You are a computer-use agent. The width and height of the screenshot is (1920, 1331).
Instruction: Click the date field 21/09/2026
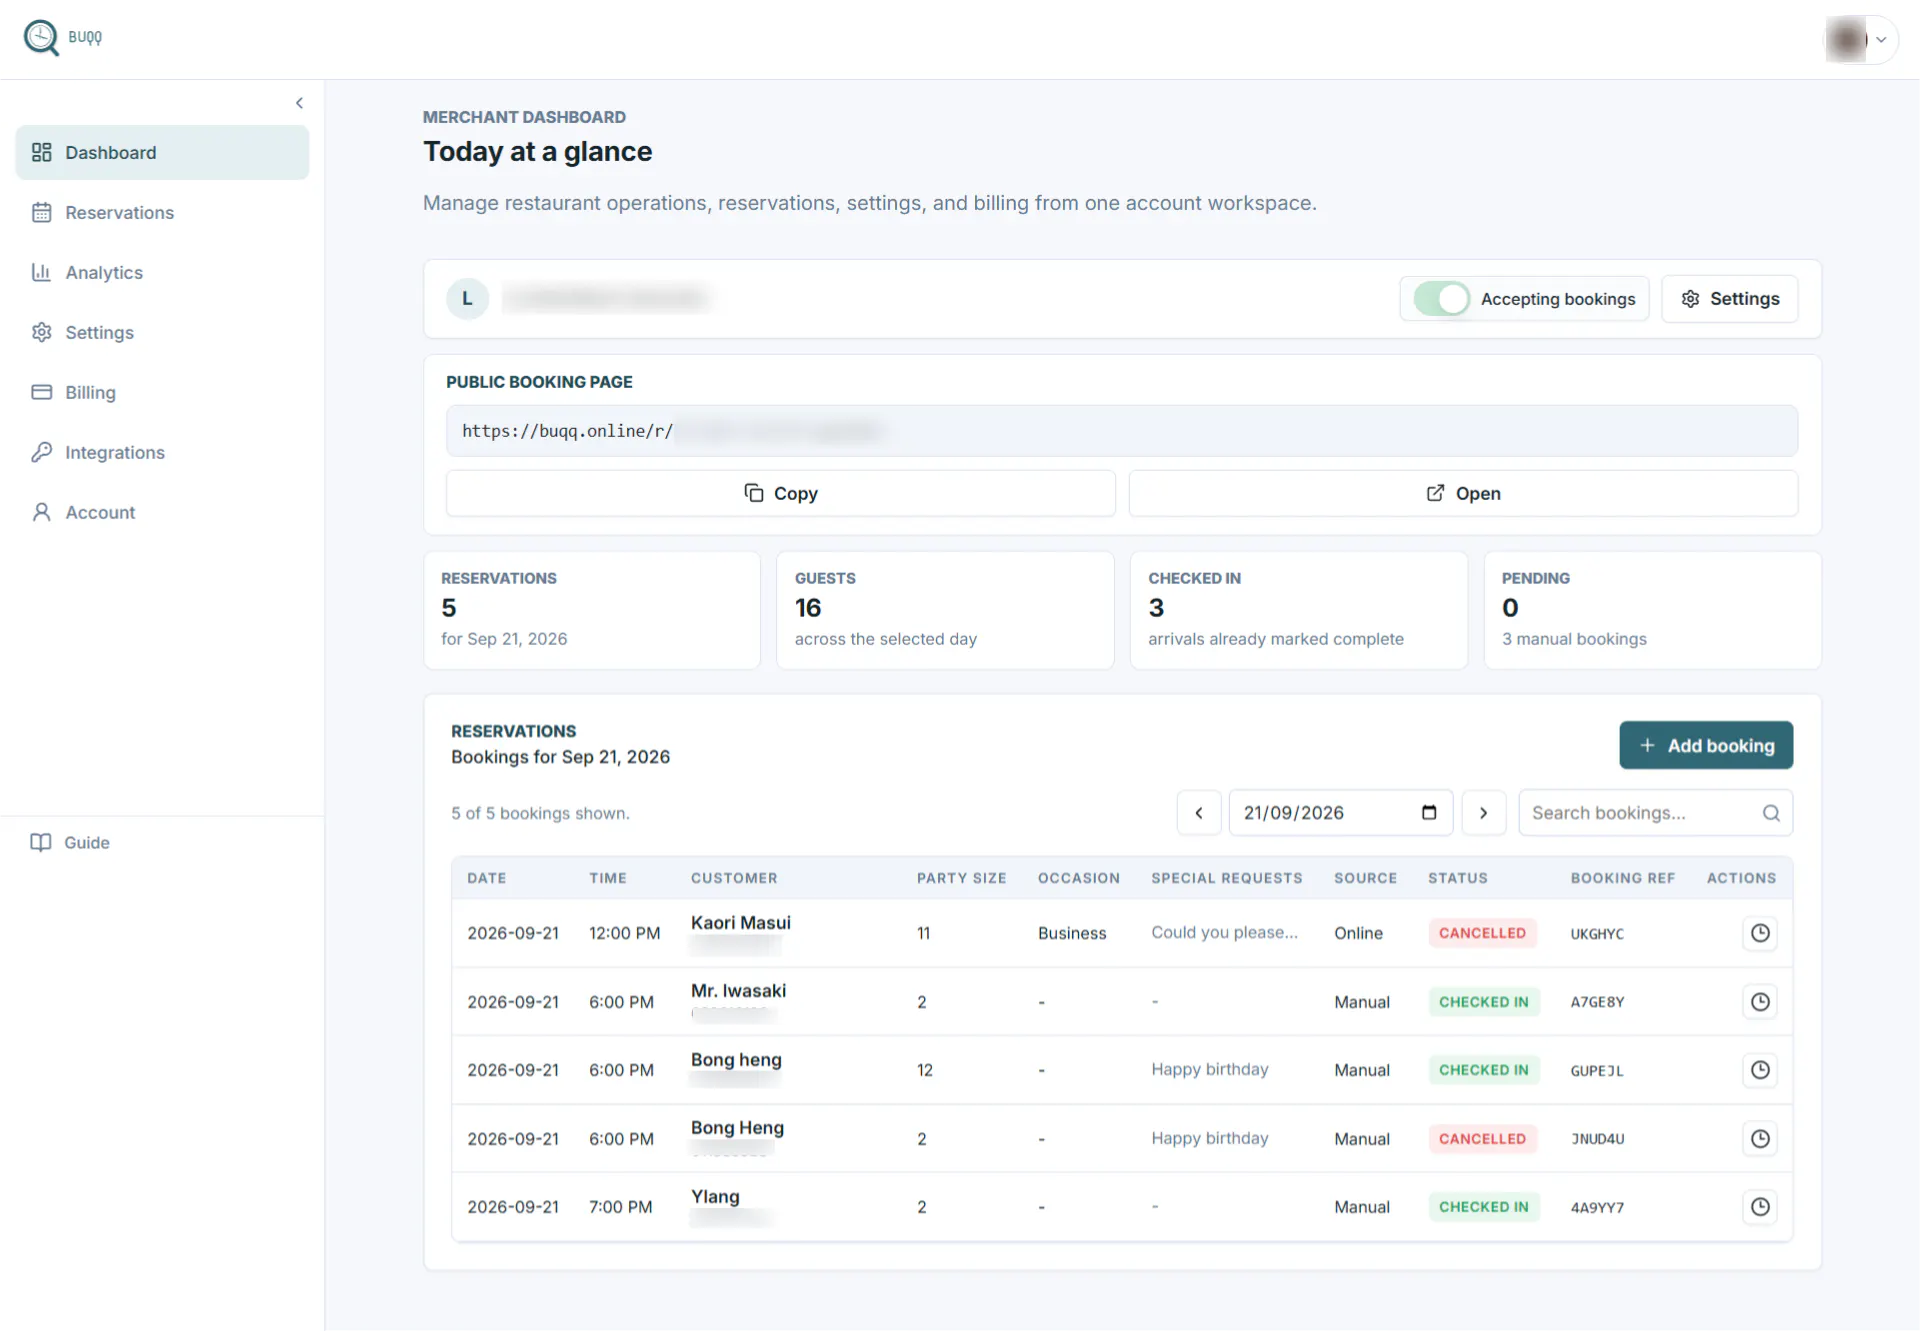(x=1340, y=813)
